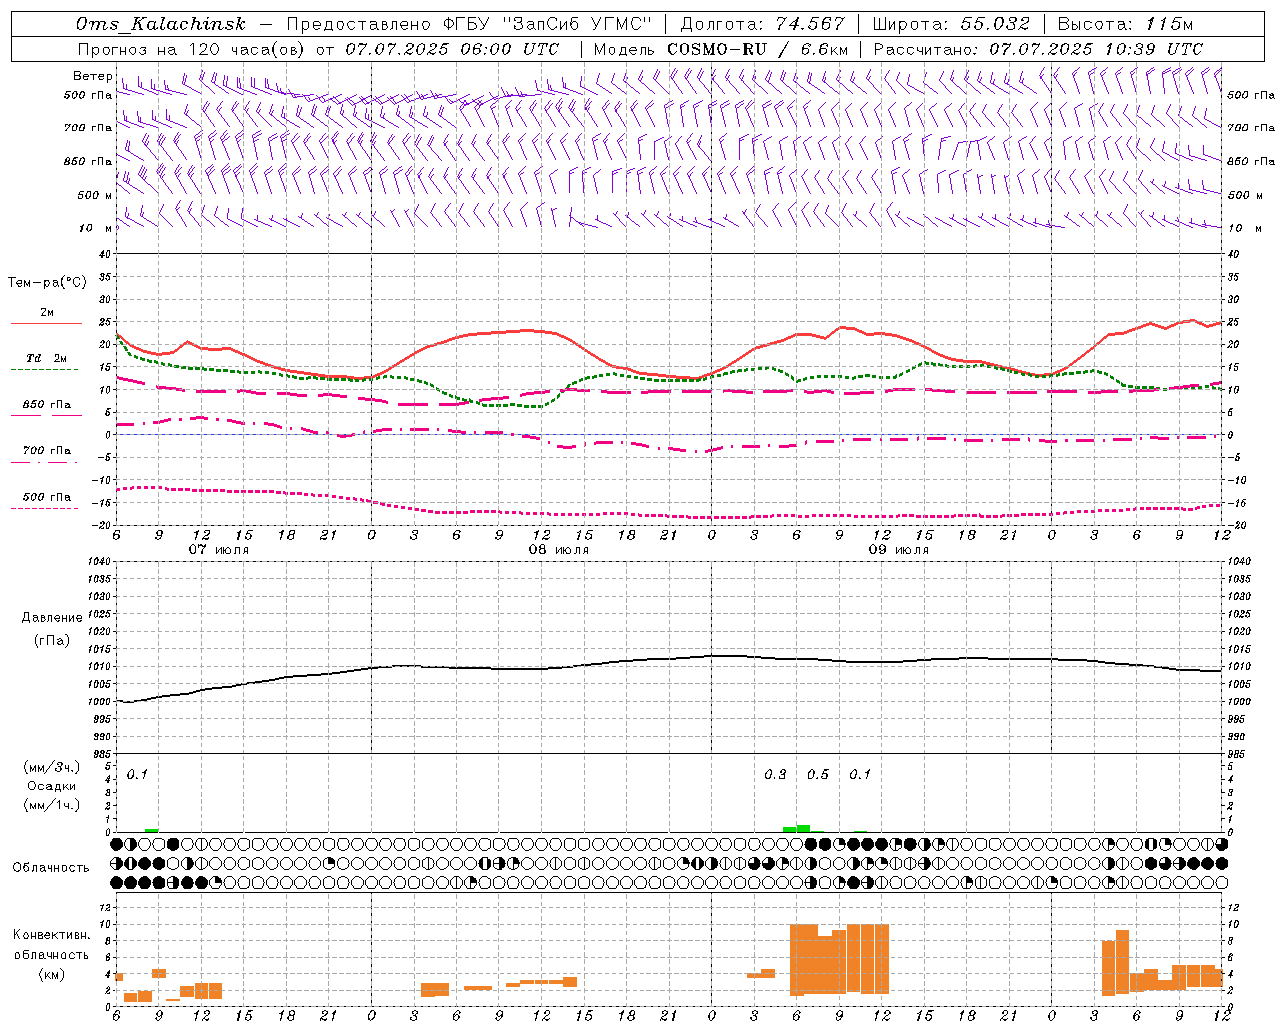Click the Конвективн. label text
The height and width of the screenshot is (1024, 1280).
51,935
